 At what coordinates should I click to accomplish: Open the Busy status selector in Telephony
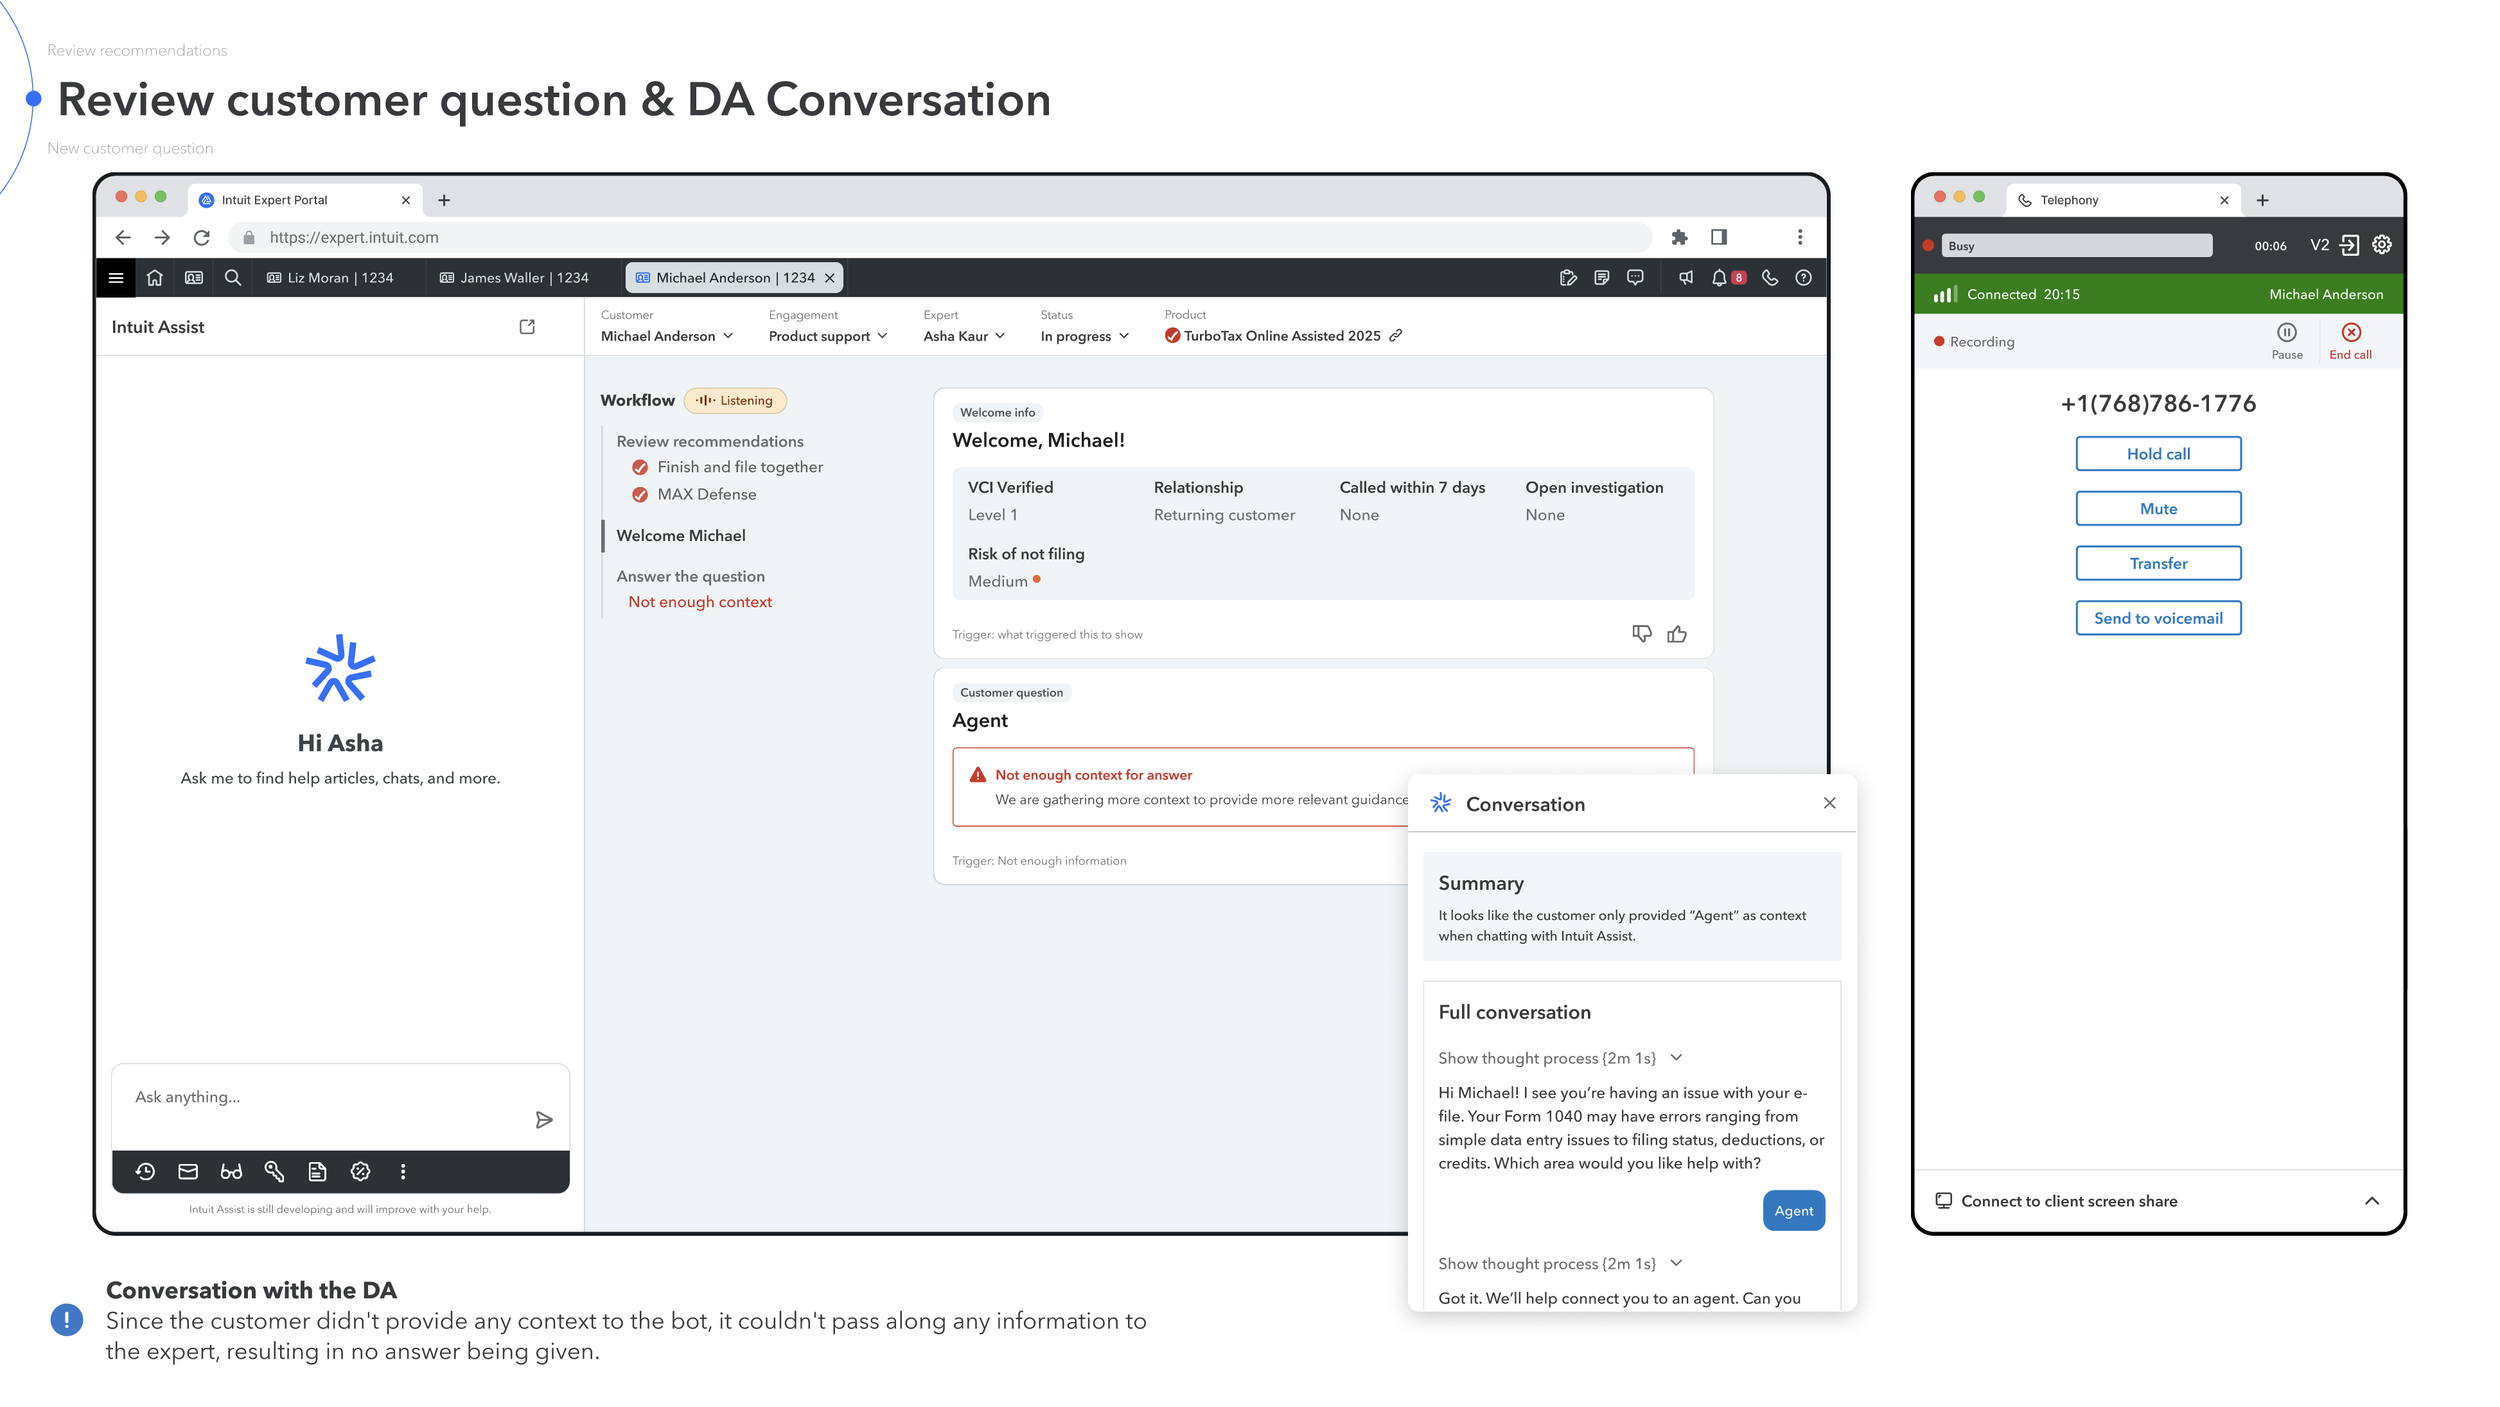pyautogui.click(x=2077, y=246)
